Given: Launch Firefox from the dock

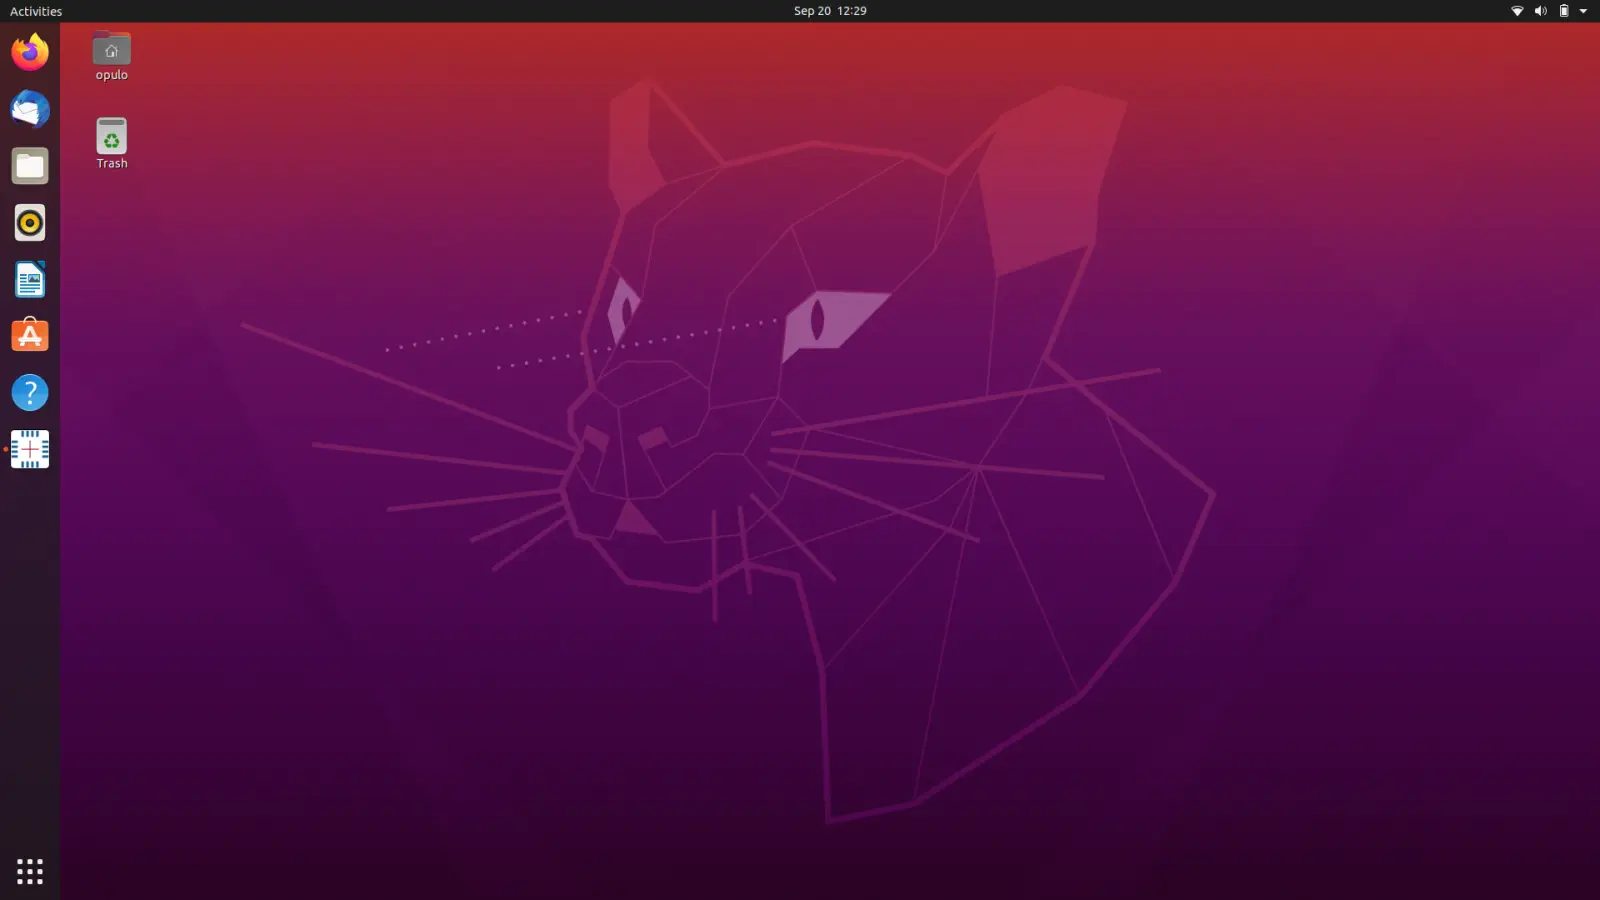Looking at the screenshot, I should coord(30,52).
